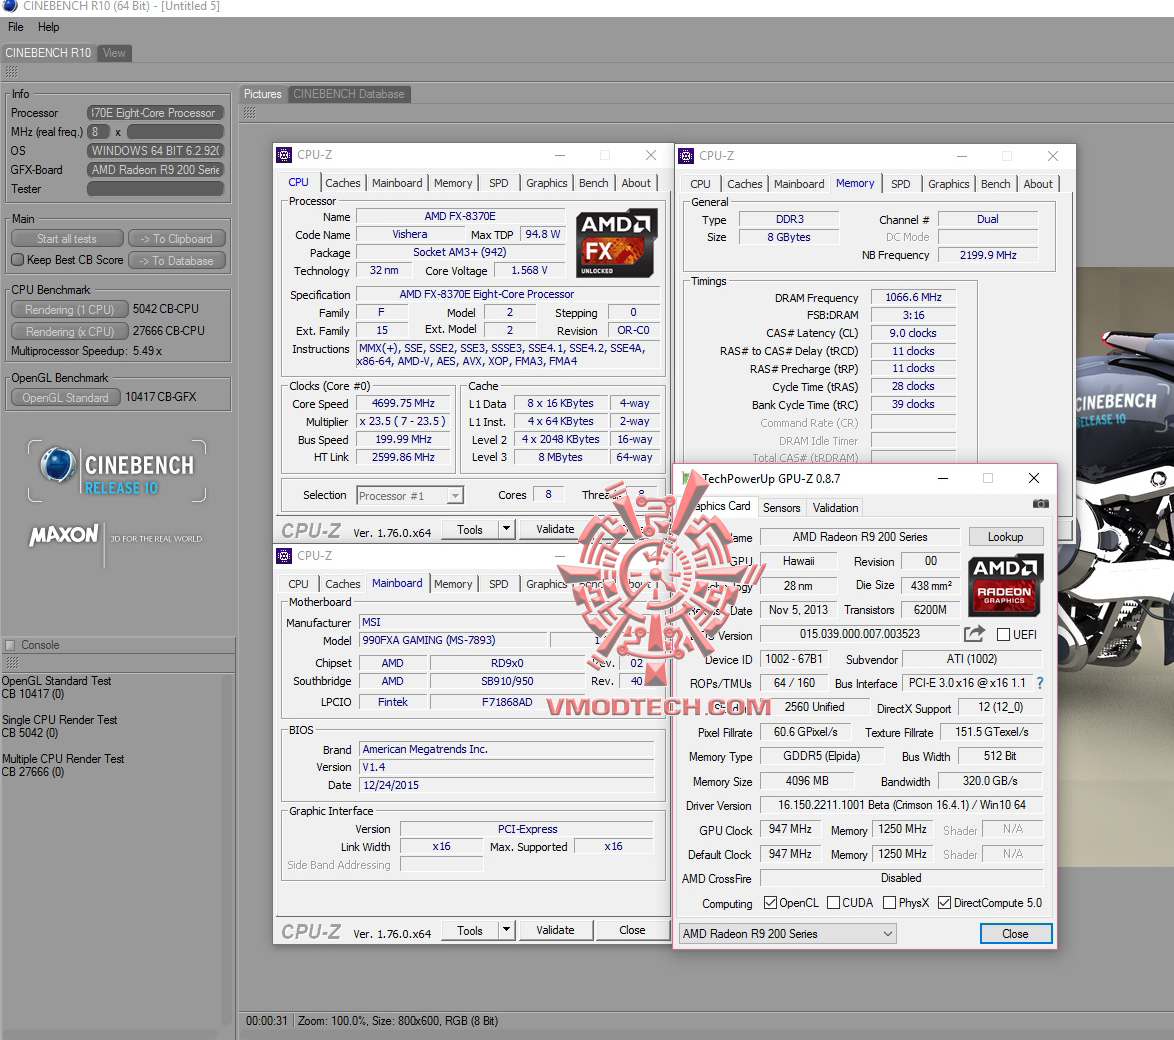Toggle the CUDA checkbox
Viewport: 1174px width, 1040px height.
(x=833, y=902)
